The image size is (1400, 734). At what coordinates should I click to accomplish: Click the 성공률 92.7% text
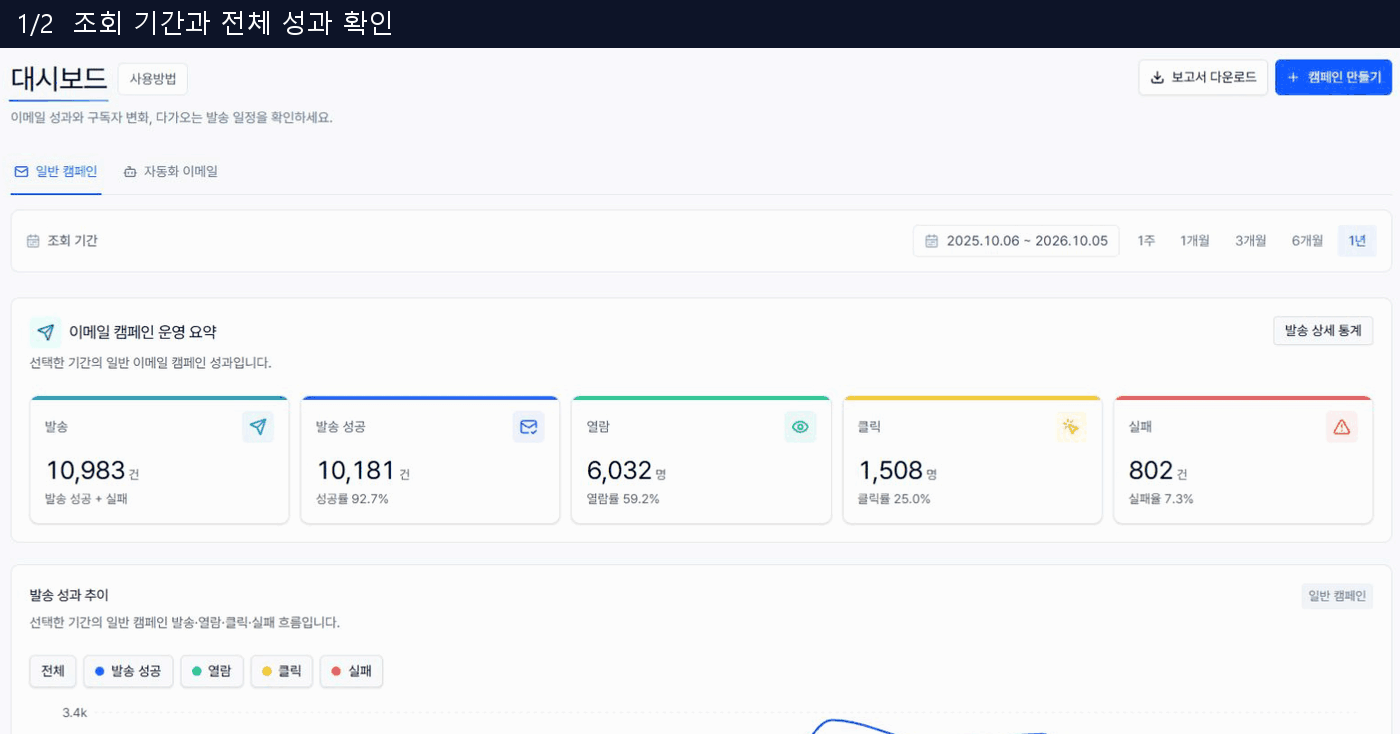[x=352, y=499]
